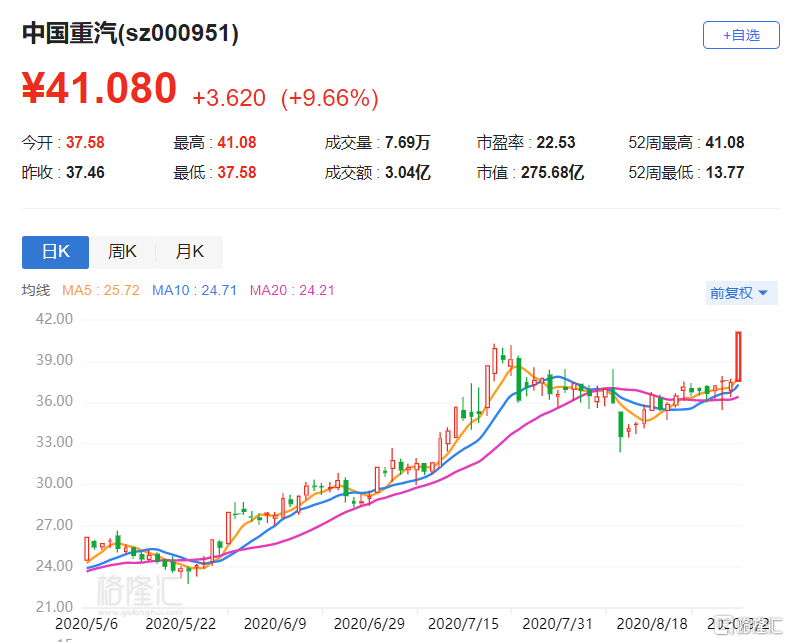Click the 市盈率 value 22.53
Image resolution: width=789 pixels, height=642 pixels.
(556, 142)
